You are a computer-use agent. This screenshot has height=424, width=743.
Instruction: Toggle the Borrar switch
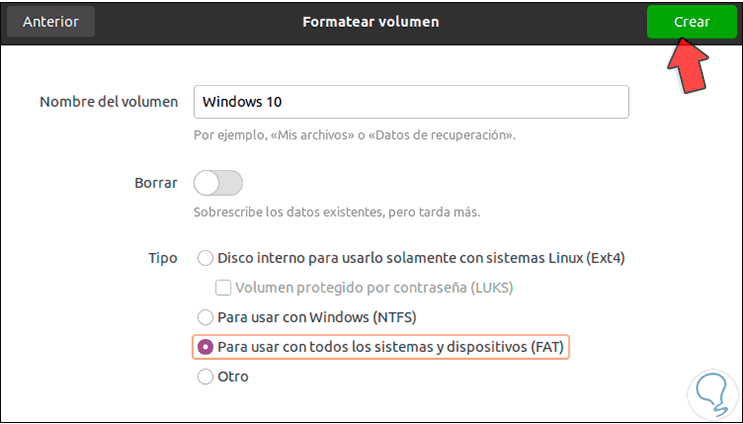218,183
